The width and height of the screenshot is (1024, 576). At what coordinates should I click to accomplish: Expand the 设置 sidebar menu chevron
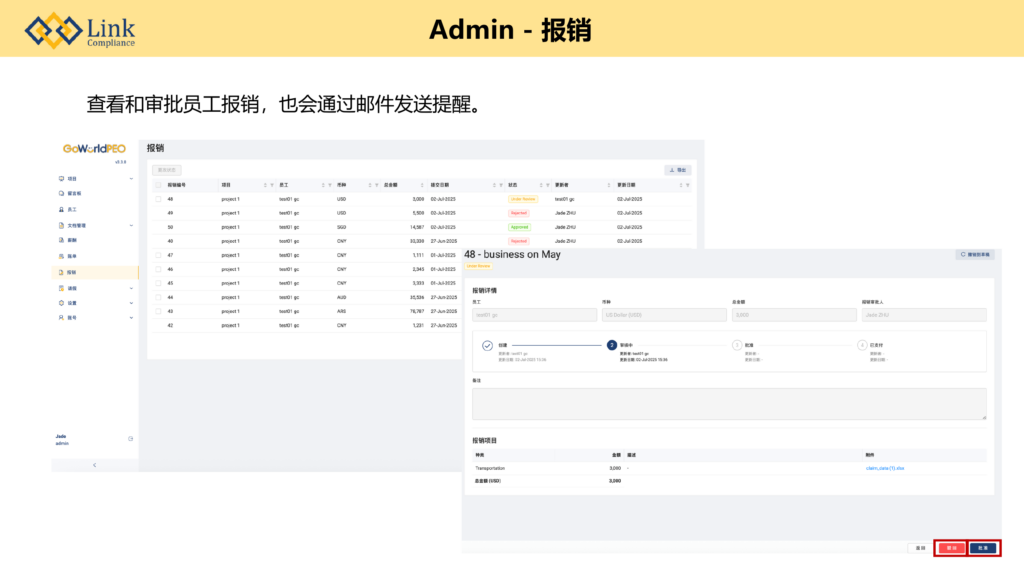tap(131, 302)
